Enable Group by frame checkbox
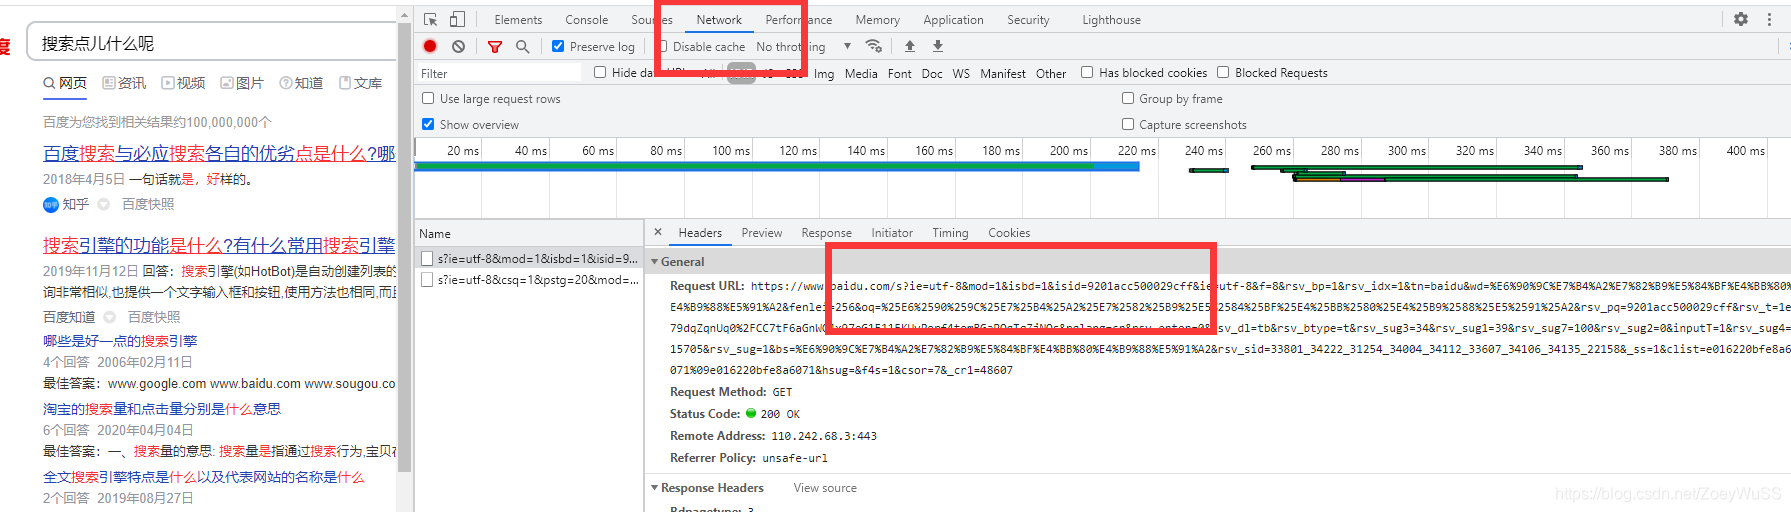The height and width of the screenshot is (512, 1791). tap(1128, 98)
